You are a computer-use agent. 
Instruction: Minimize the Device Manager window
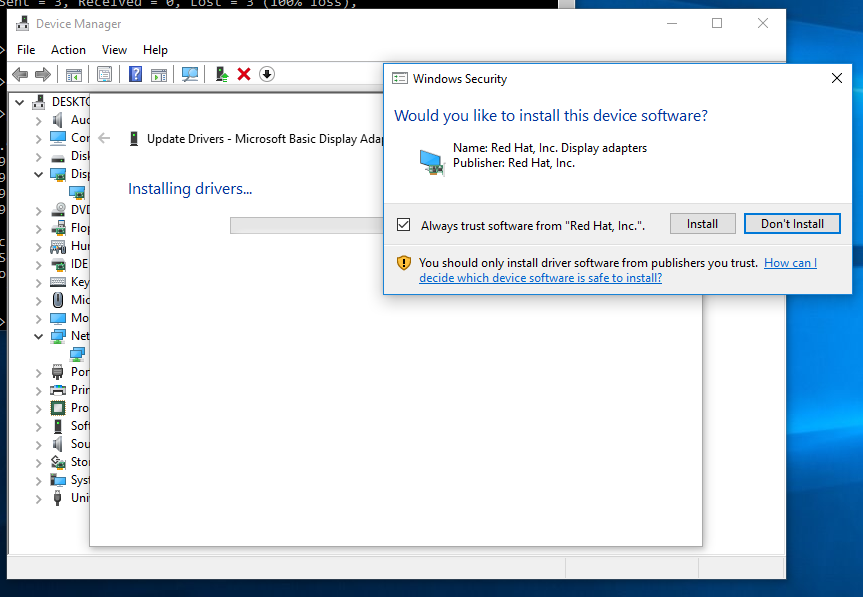(x=671, y=23)
